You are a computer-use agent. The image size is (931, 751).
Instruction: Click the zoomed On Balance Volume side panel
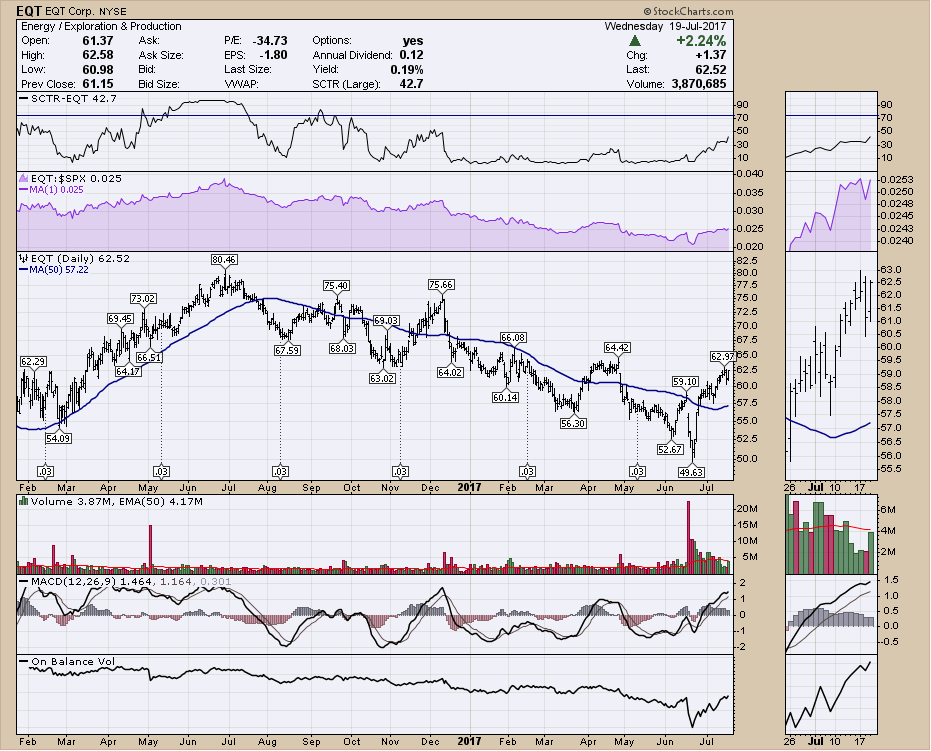pyautogui.click(x=831, y=695)
